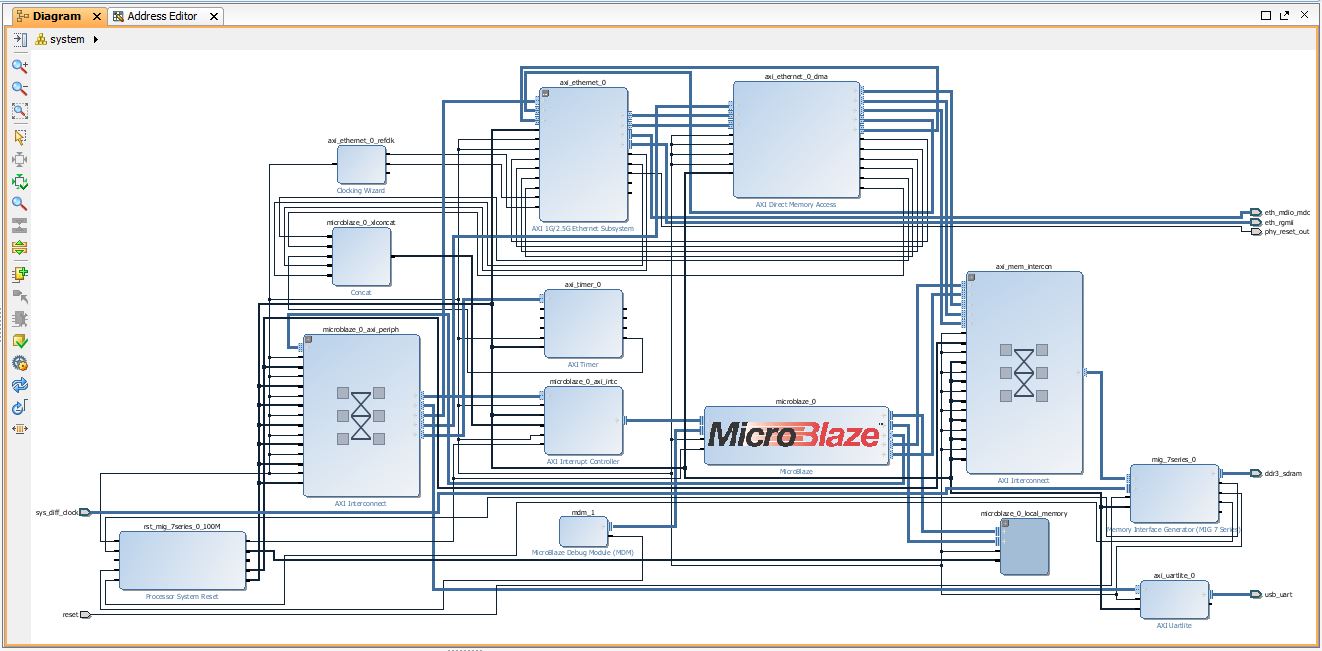Click the 'AXI Direct Memory Access' label
The height and width of the screenshot is (651, 1322).
pos(796,204)
